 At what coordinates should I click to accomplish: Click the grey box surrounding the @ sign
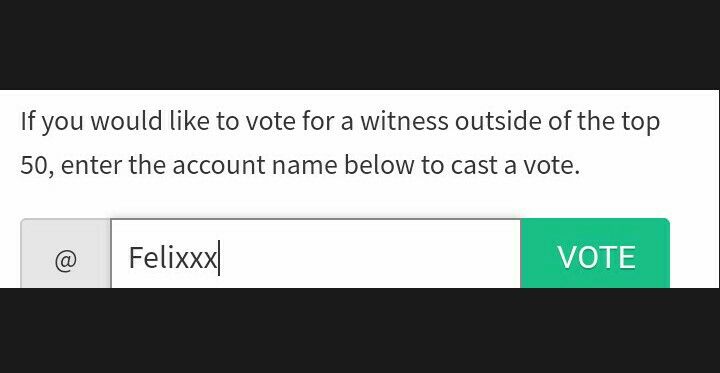[66, 254]
